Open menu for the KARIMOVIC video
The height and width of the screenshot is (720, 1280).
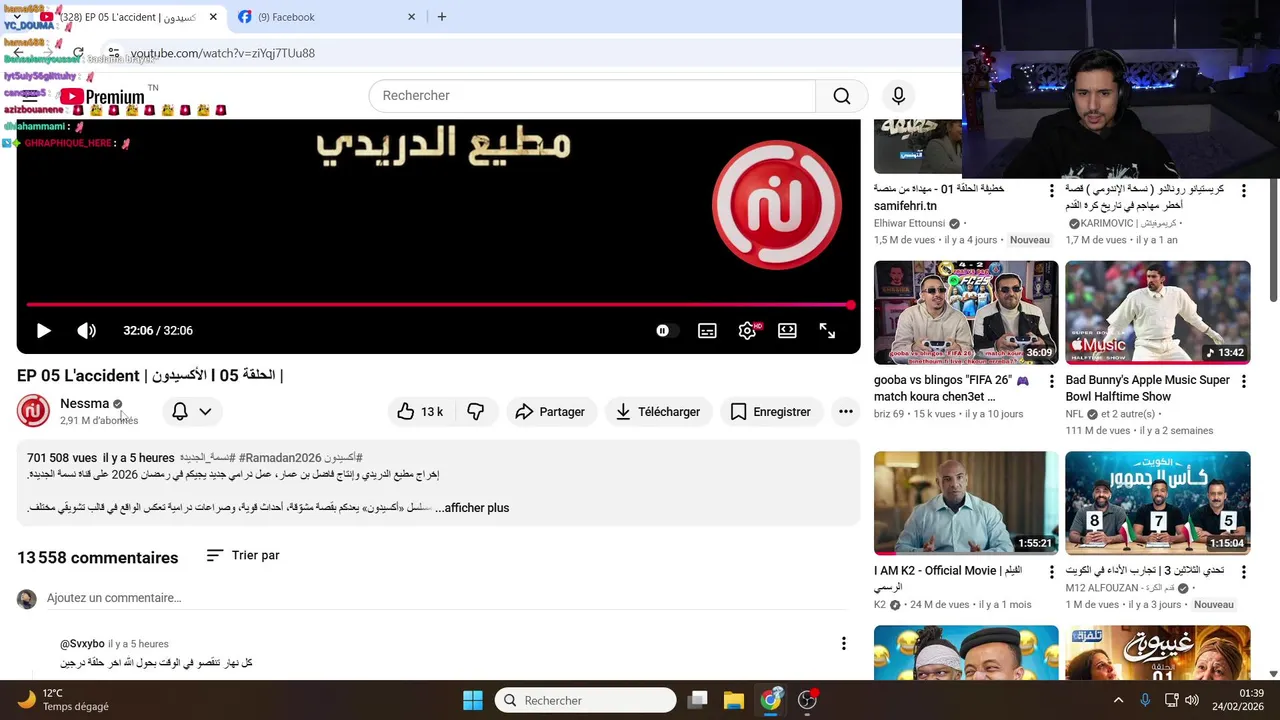click(1244, 190)
